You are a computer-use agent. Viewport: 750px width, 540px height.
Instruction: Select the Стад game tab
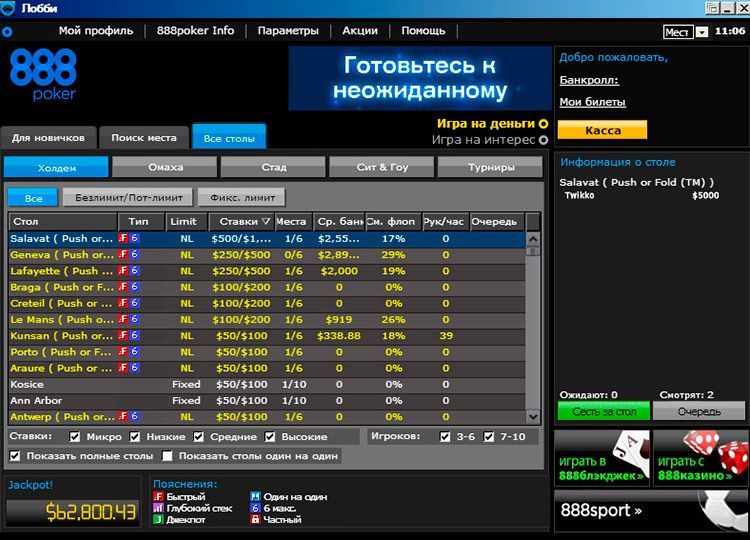point(273,167)
